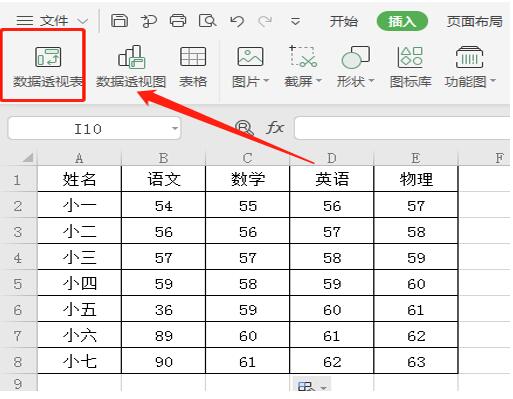The height and width of the screenshot is (399, 513).
Task: Open print preview icon
Action: click(207, 21)
